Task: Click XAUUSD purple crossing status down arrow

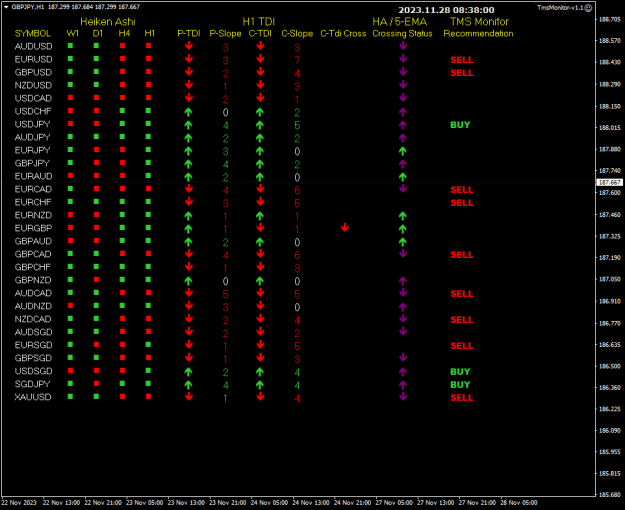Action: coord(403,396)
